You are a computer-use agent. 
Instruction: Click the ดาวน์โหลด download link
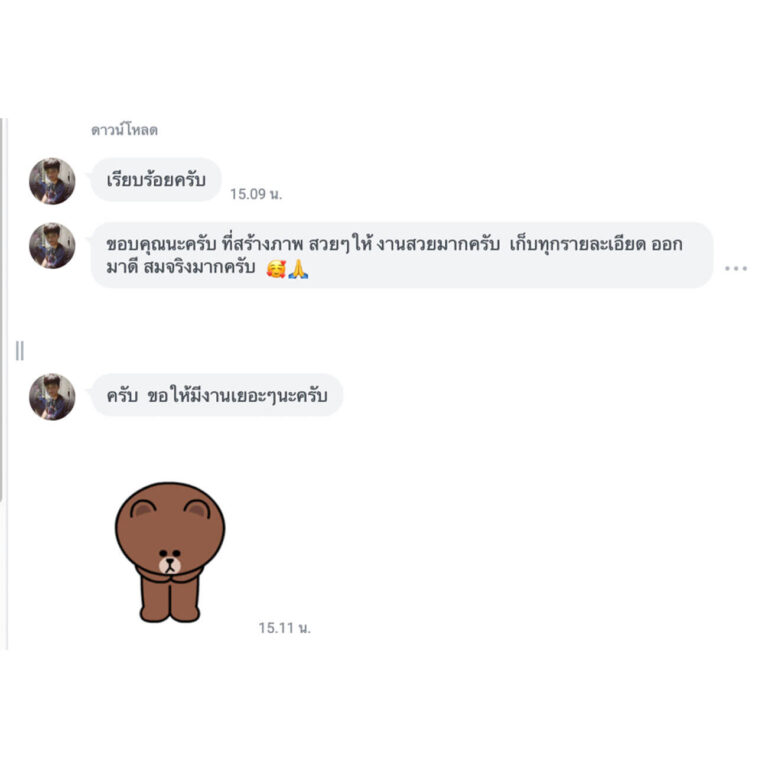tap(124, 130)
